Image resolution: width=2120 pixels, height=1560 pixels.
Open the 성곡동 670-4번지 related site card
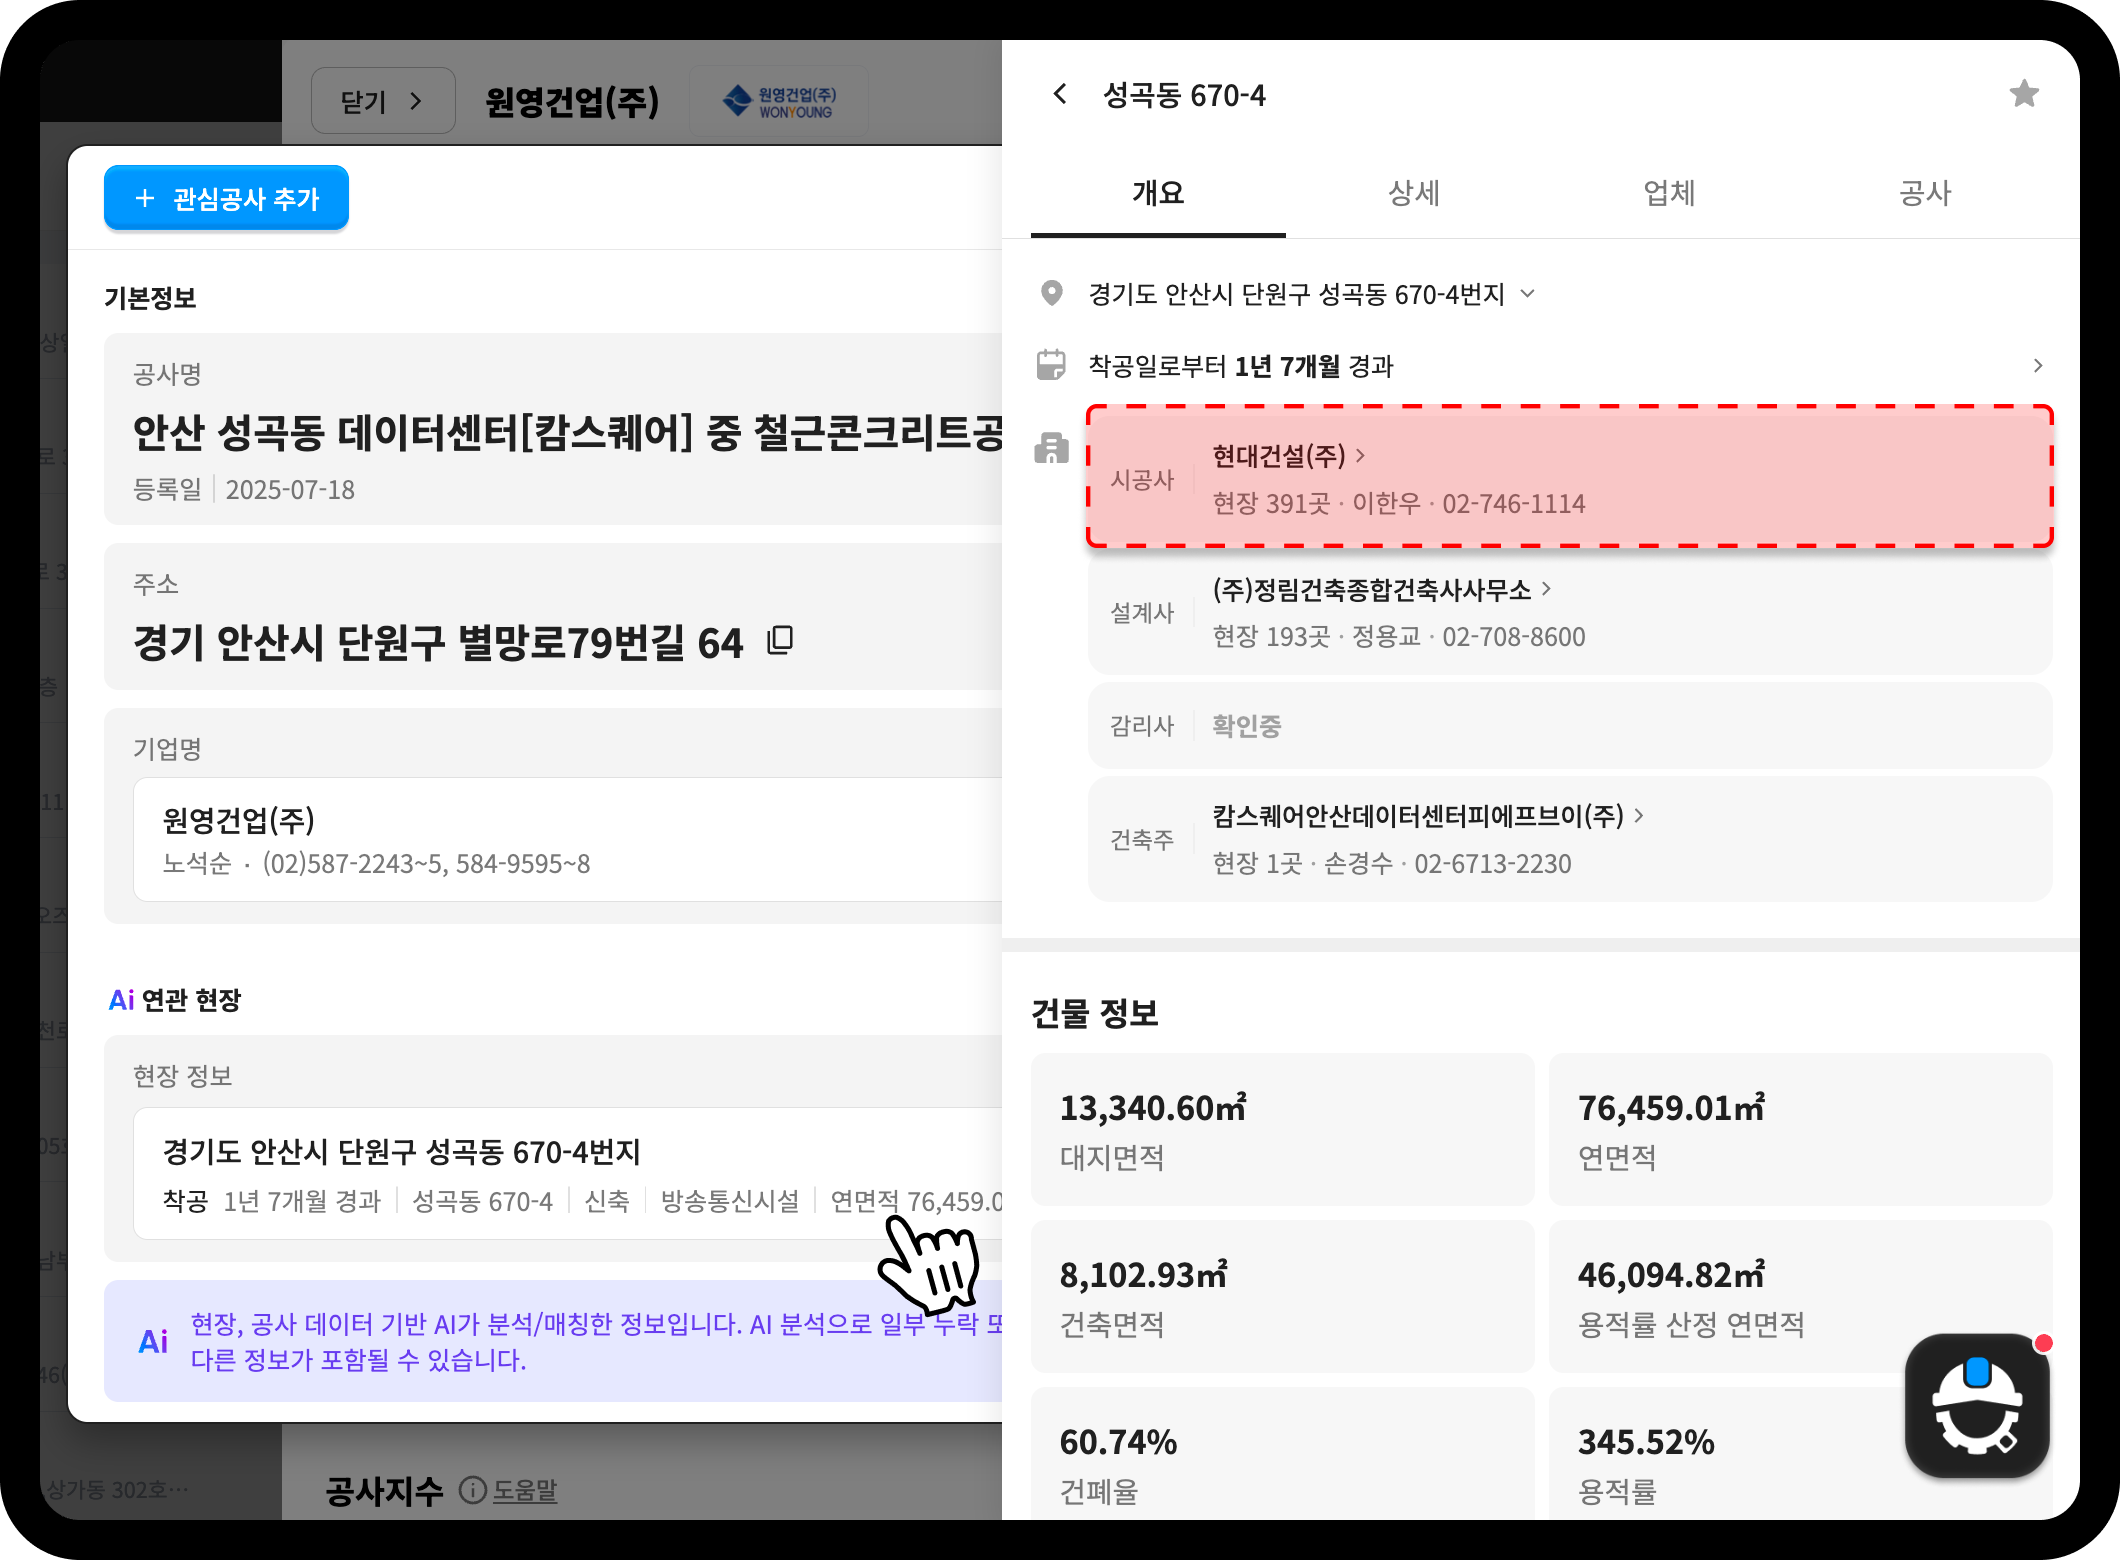point(568,1173)
